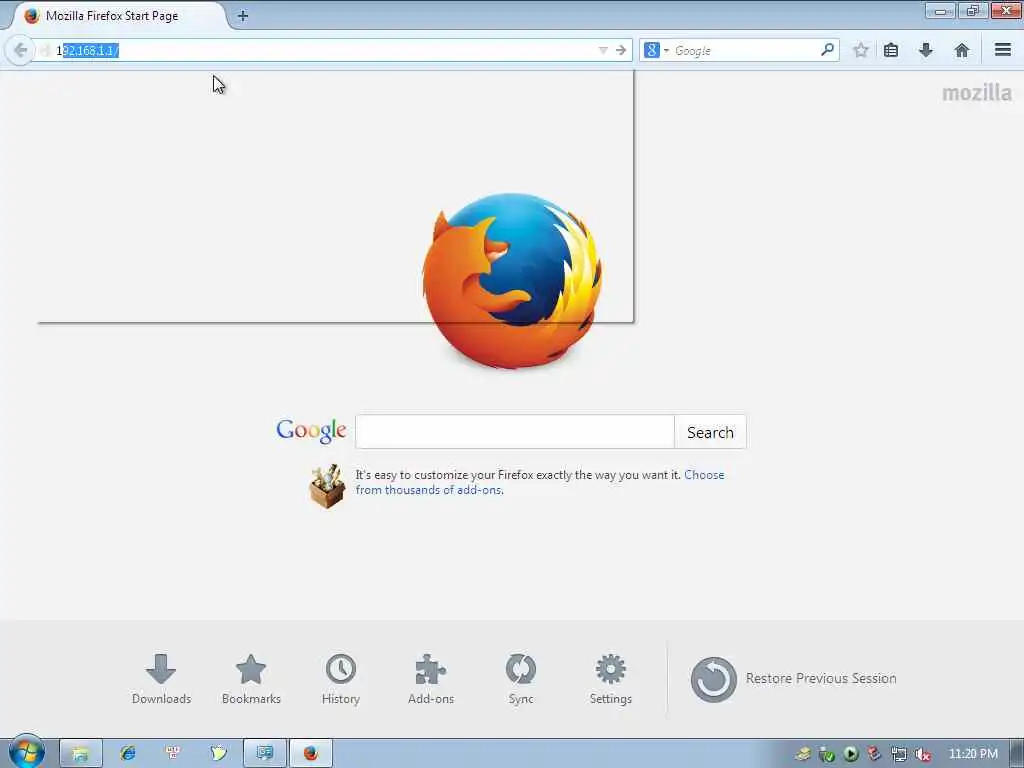Open the address bar history dropdown
Viewport: 1024px width, 768px height.
[603, 50]
